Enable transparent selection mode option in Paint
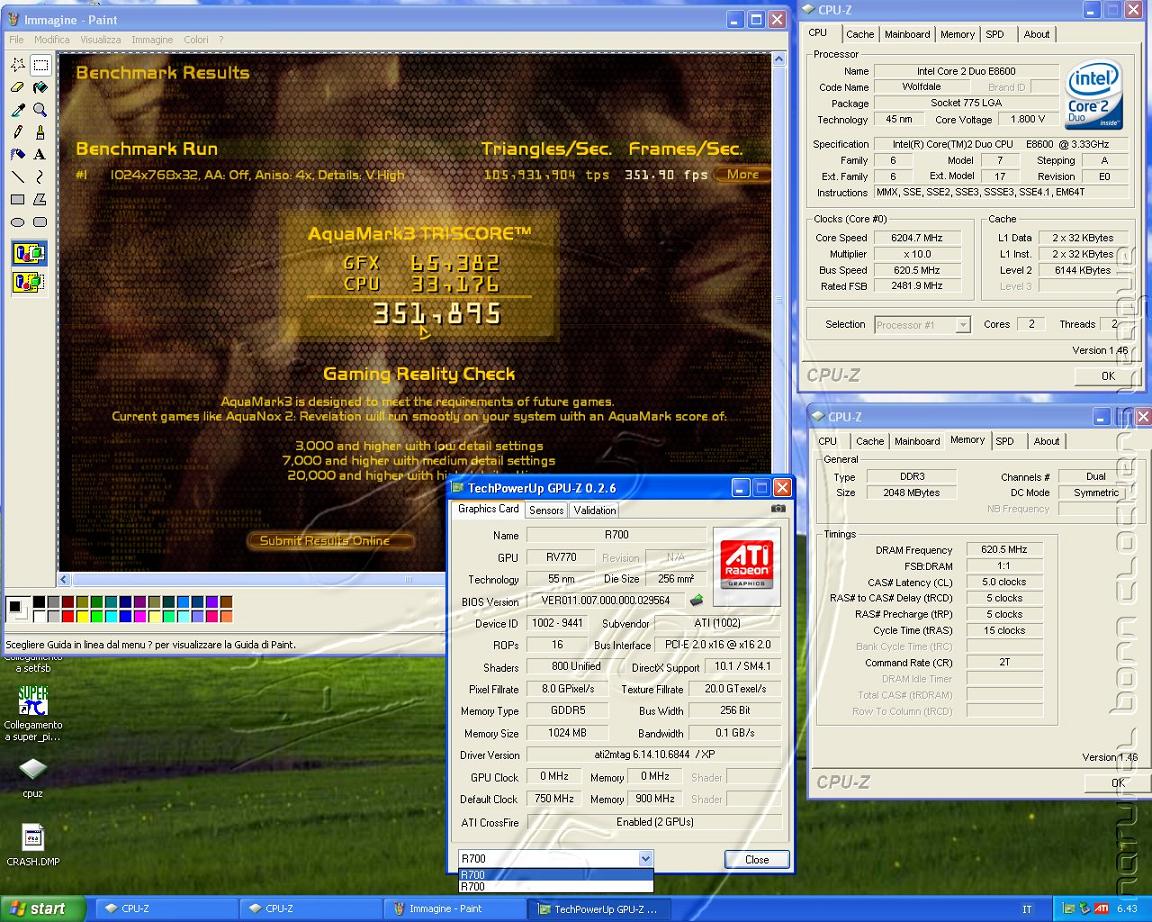This screenshot has height=922, width=1152. click(29, 282)
